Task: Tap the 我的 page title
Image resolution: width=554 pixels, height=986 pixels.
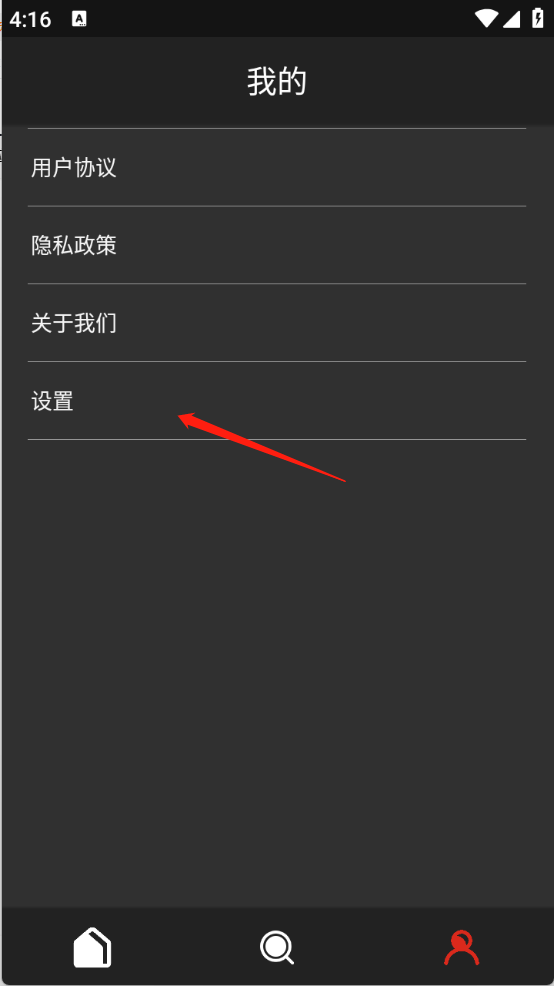Action: click(277, 82)
